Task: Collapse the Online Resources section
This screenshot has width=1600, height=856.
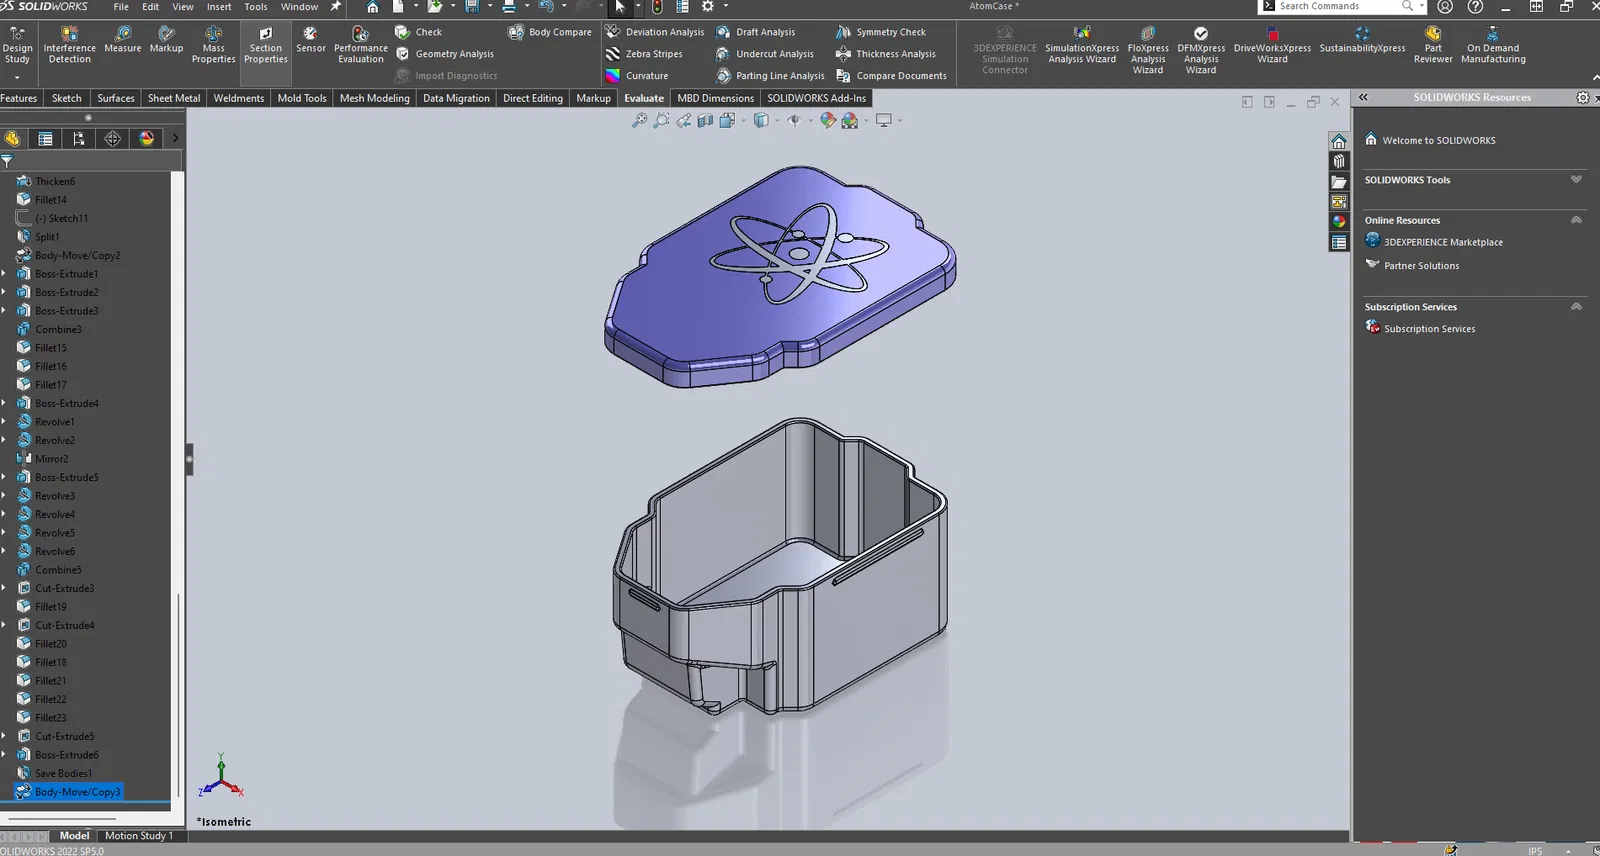Action: point(1576,220)
